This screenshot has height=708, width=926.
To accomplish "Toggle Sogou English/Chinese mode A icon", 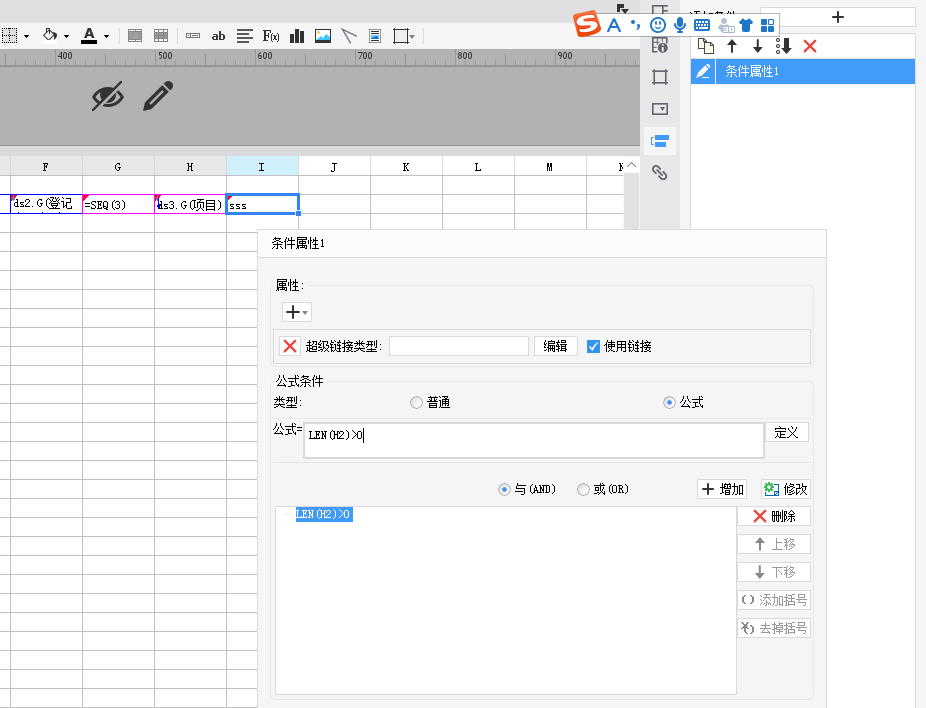I will [x=614, y=25].
